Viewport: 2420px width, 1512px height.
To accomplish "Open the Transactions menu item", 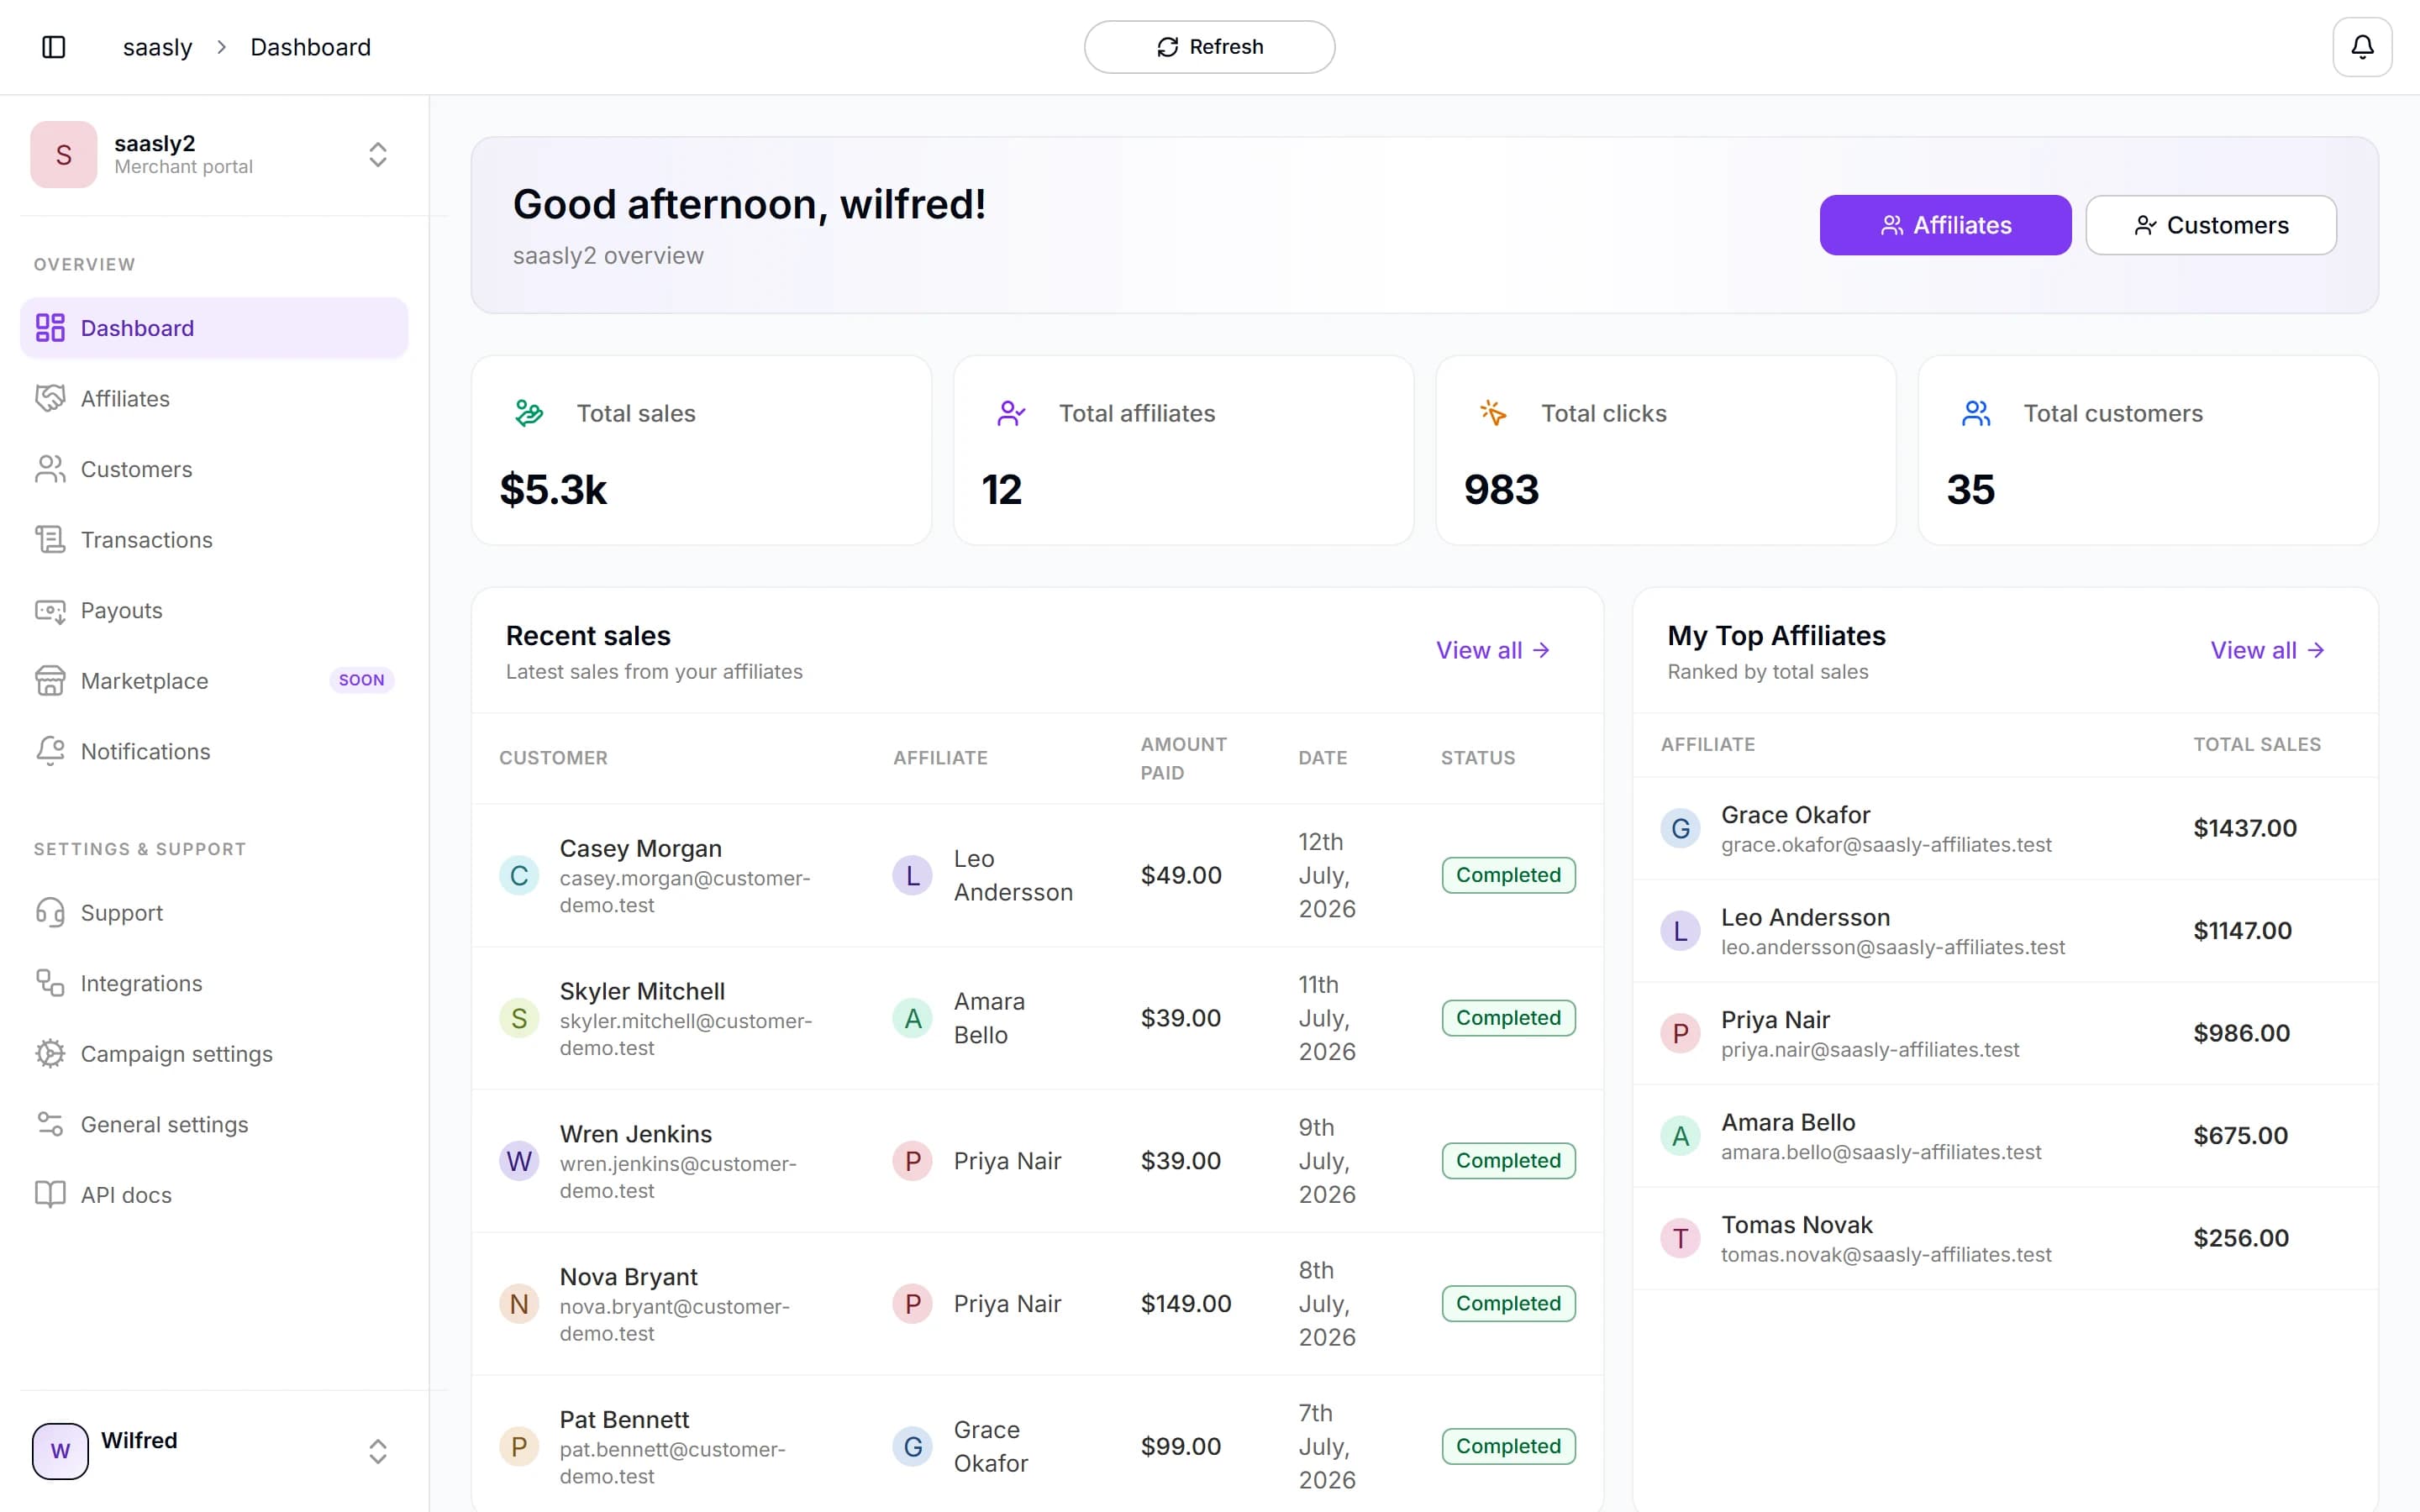I will 214,540.
